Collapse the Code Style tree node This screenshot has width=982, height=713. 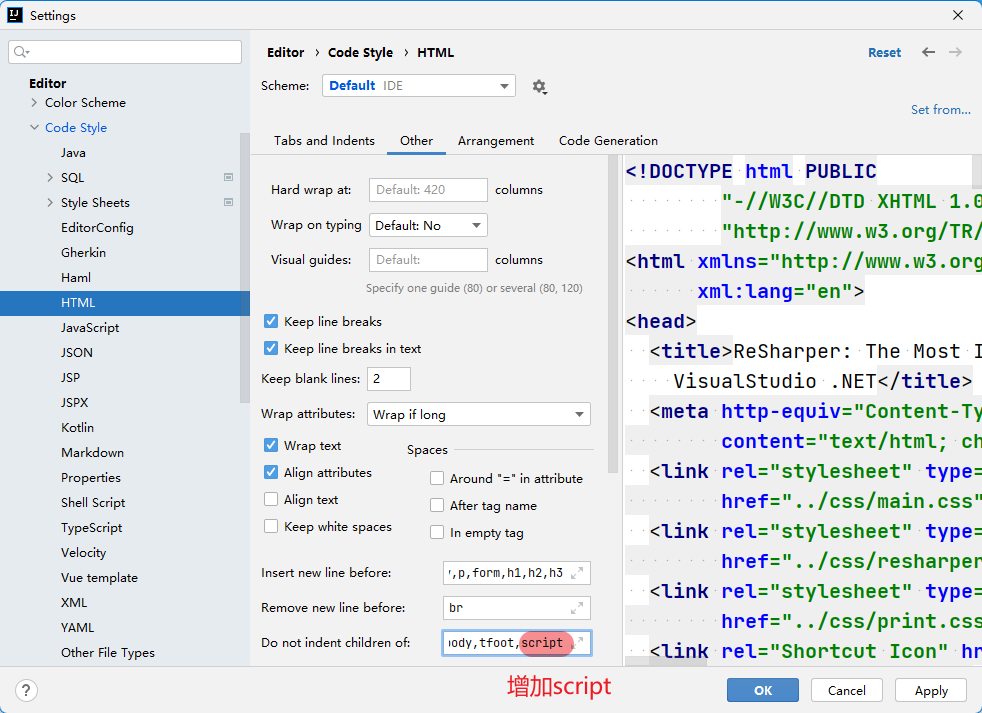point(34,127)
